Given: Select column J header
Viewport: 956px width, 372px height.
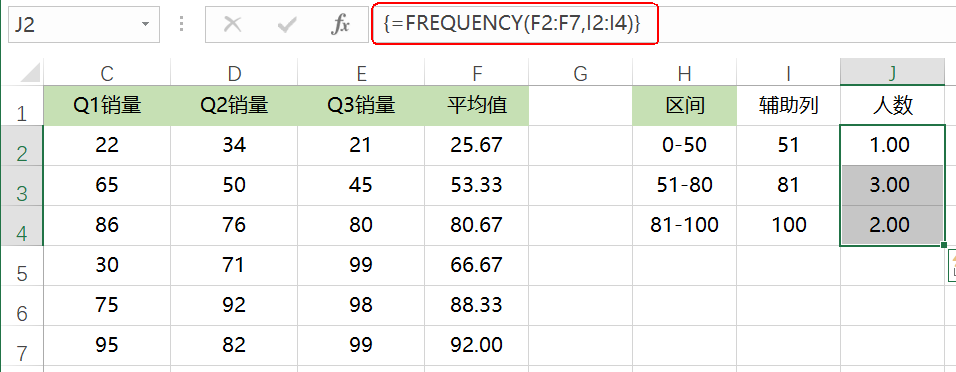Looking at the screenshot, I should coord(892,74).
